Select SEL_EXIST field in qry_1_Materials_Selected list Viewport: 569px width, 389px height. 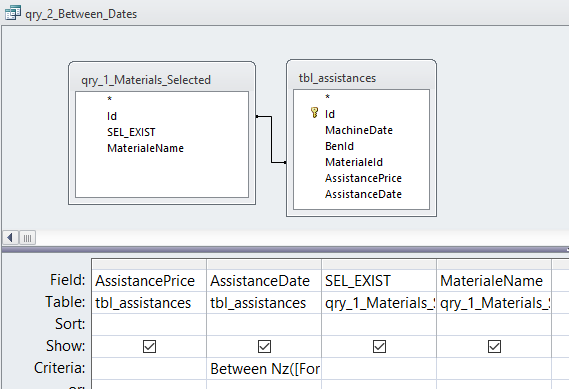click(x=131, y=132)
